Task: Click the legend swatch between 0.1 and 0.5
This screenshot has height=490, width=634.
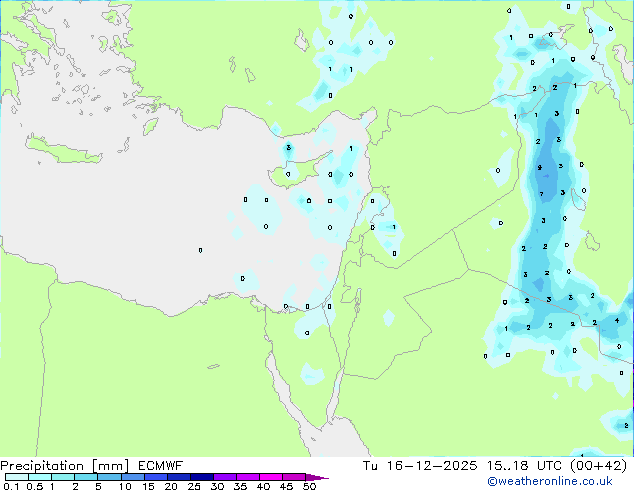Action: coord(17,477)
